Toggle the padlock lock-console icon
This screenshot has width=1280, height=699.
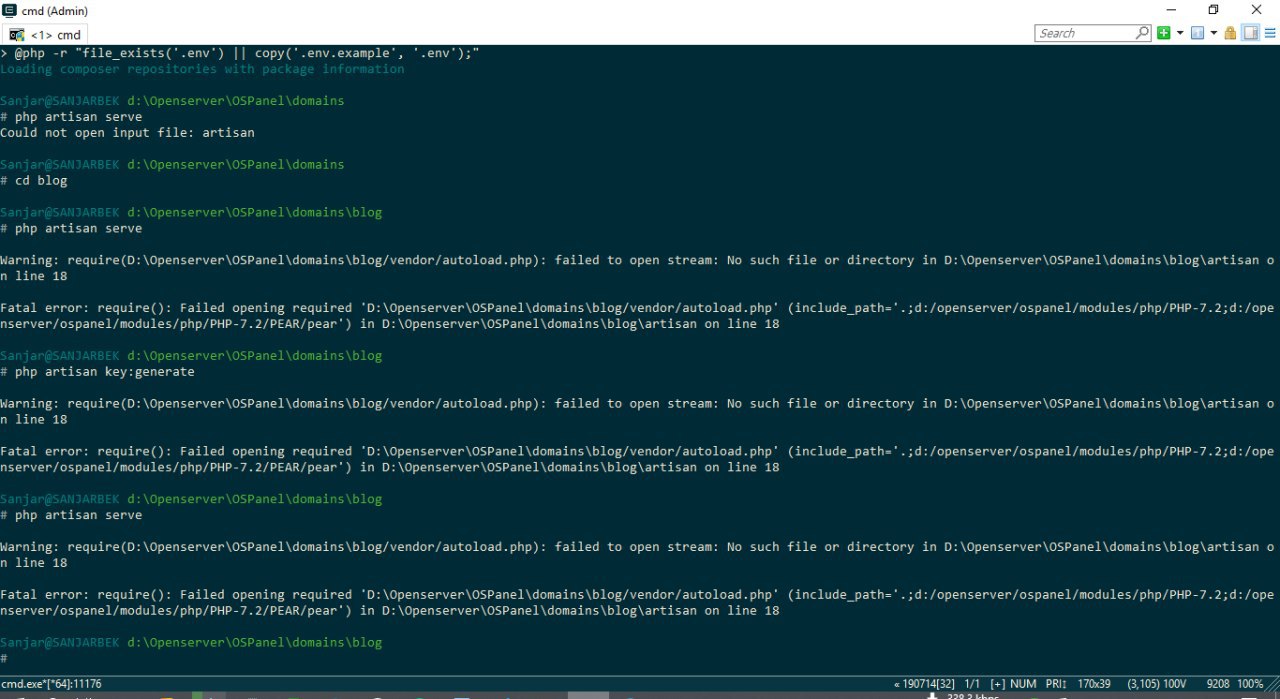tap(1231, 33)
